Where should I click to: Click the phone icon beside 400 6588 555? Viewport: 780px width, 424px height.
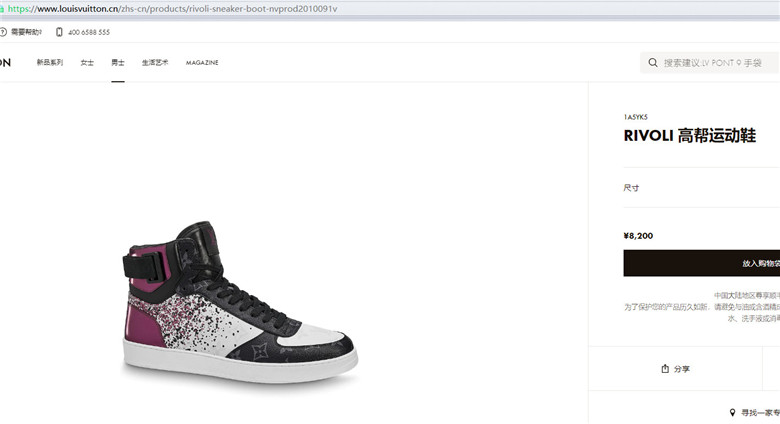point(59,32)
